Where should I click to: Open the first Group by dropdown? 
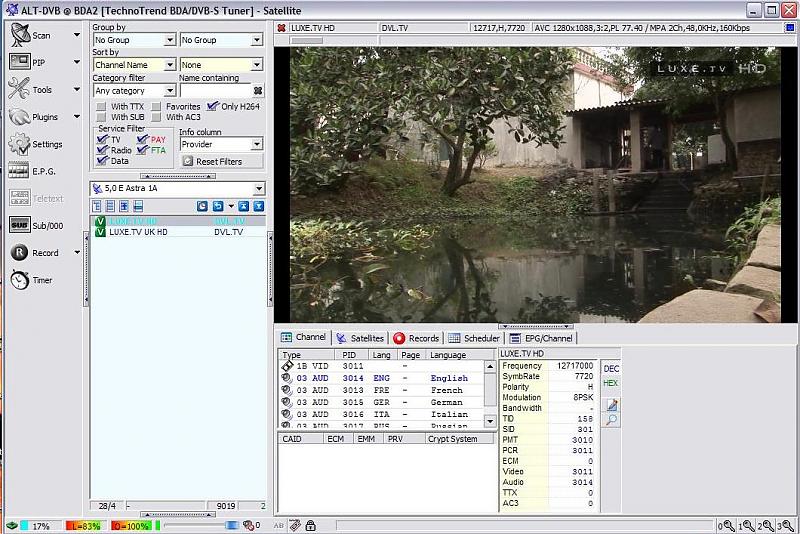(x=135, y=40)
